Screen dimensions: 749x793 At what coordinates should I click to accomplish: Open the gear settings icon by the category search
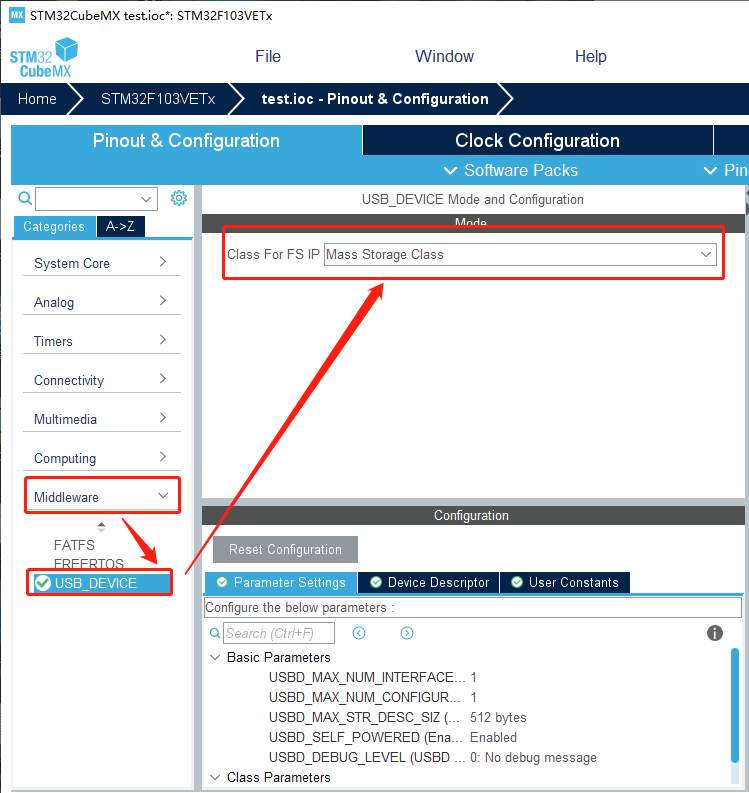pos(179,198)
